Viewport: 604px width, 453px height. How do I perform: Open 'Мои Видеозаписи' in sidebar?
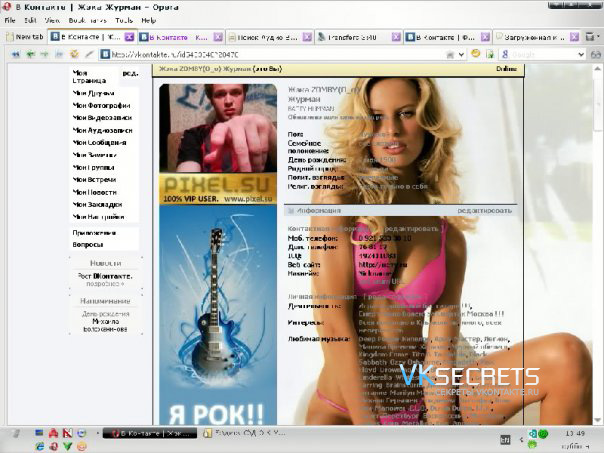(102, 117)
